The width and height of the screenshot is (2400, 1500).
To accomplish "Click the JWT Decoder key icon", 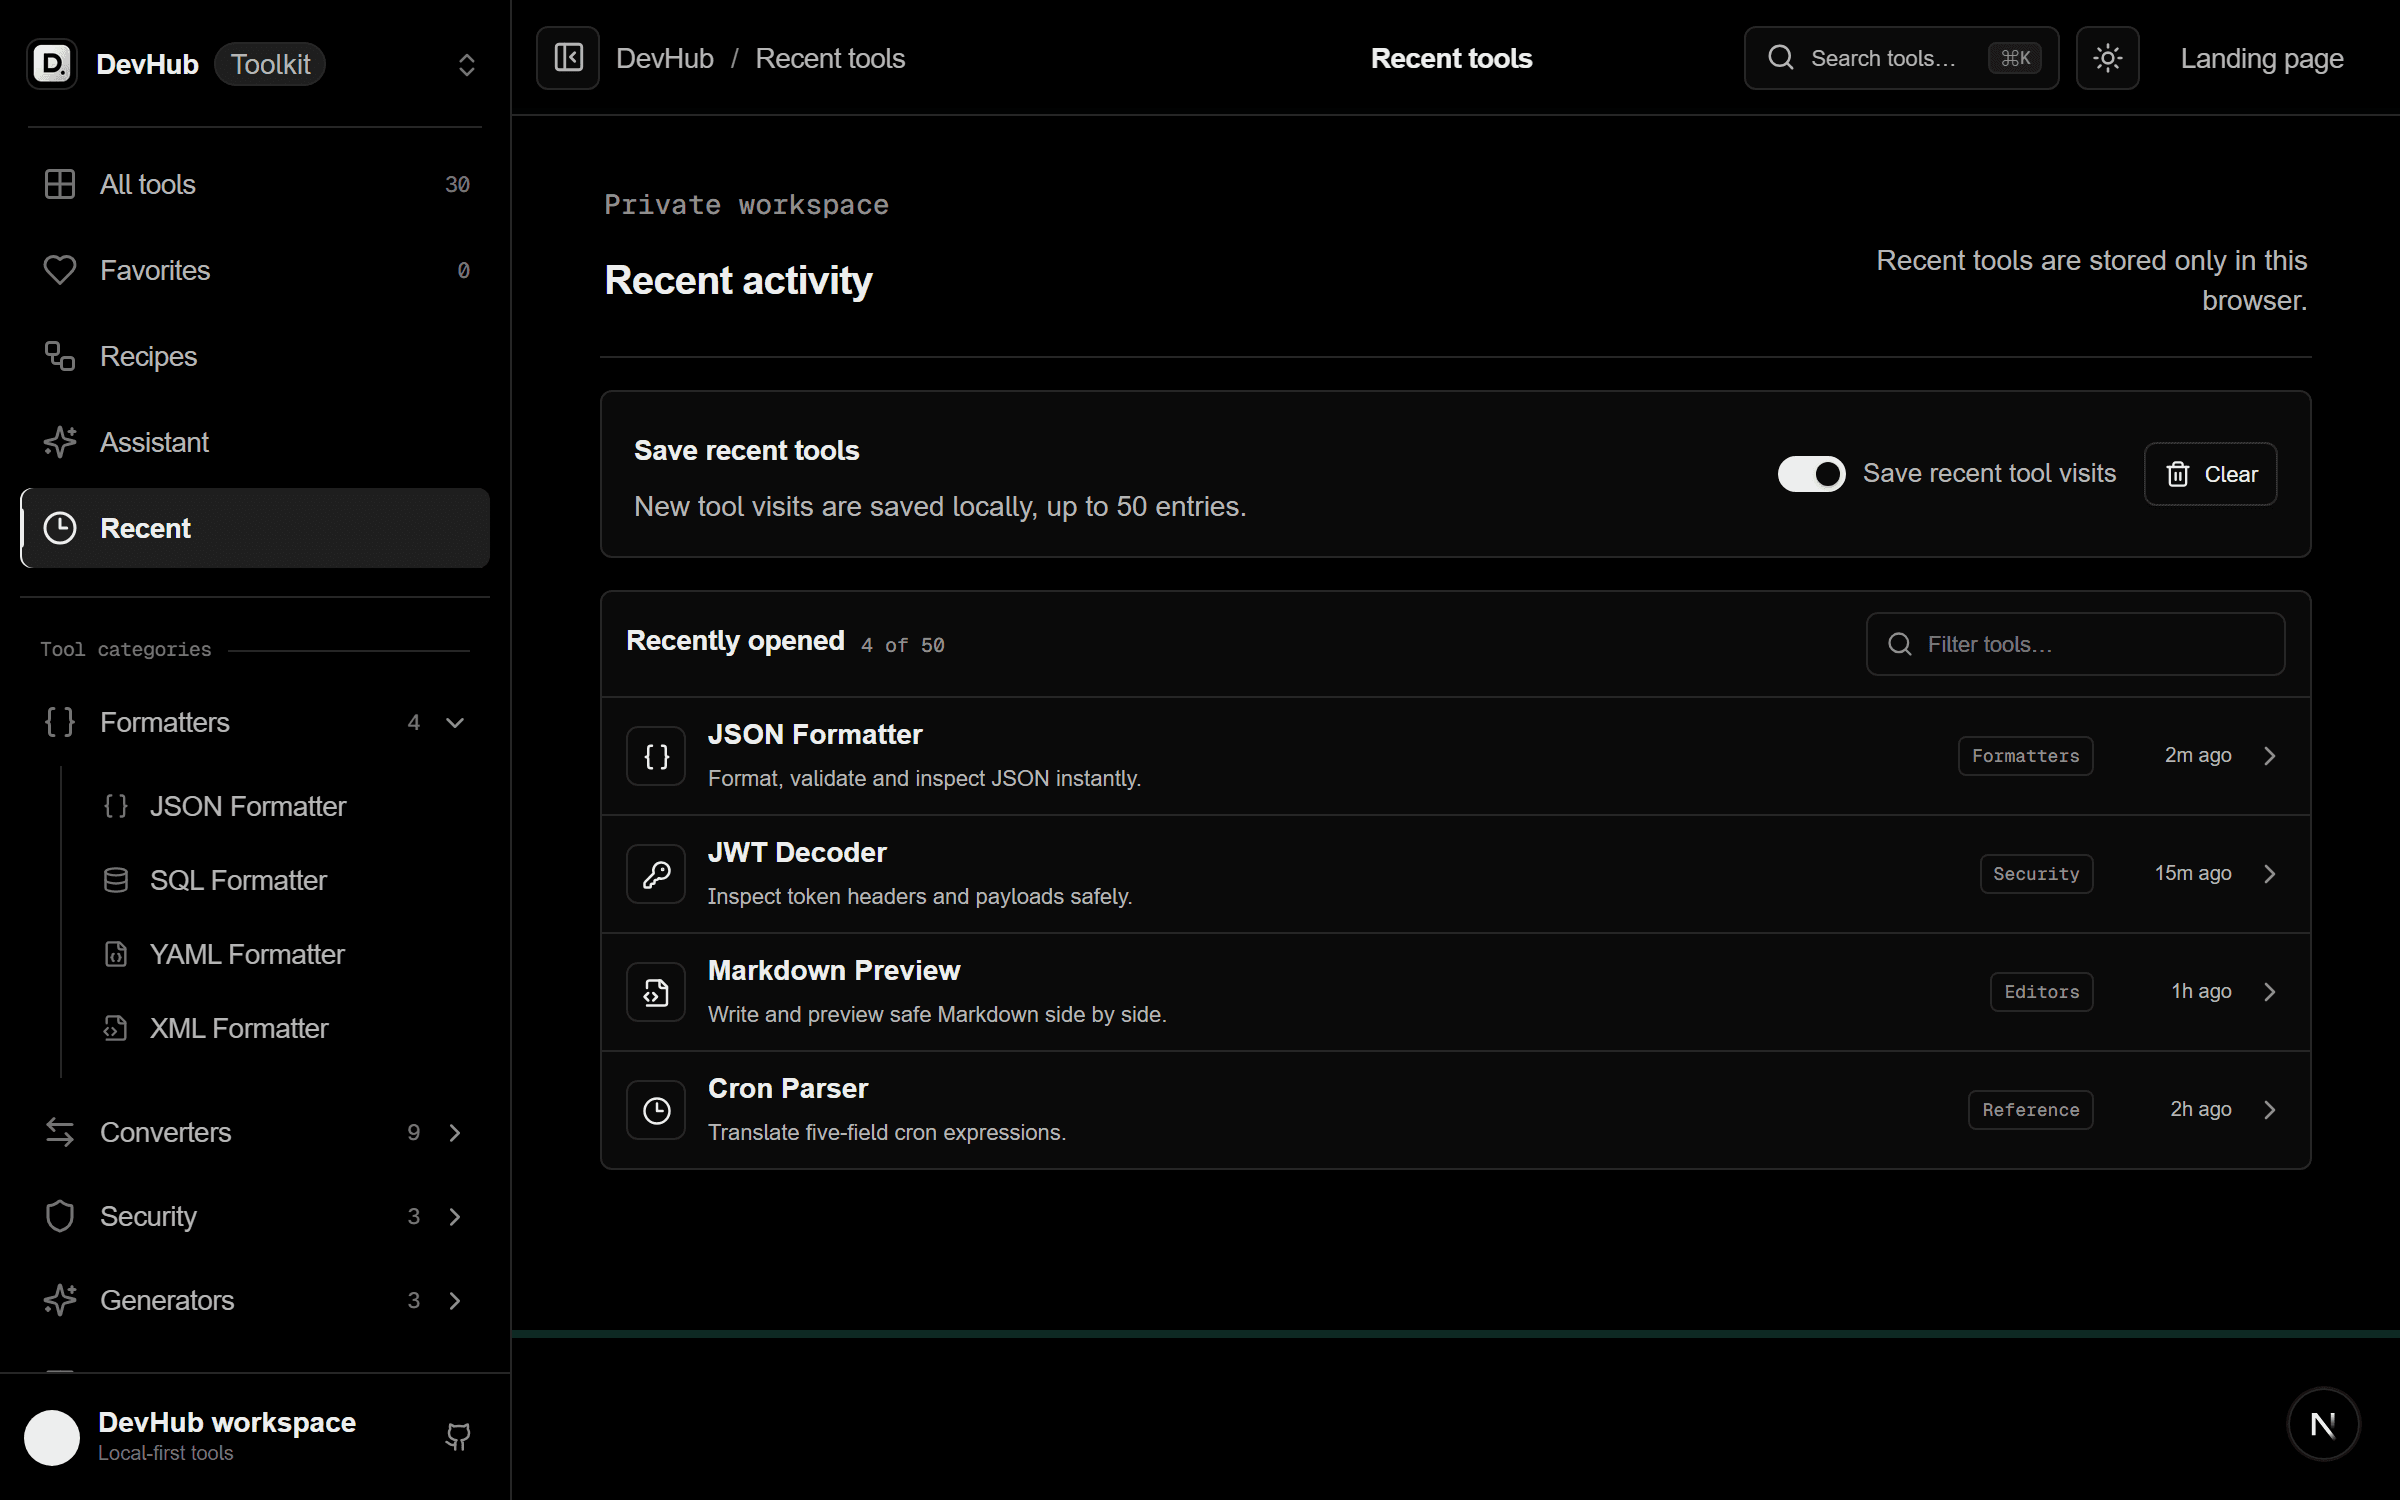I will [656, 874].
